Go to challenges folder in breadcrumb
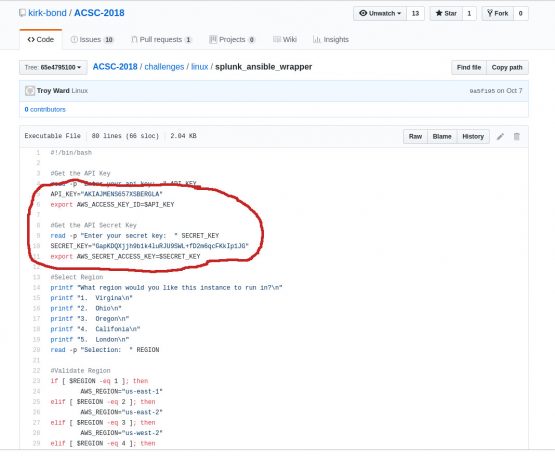 click(x=164, y=67)
